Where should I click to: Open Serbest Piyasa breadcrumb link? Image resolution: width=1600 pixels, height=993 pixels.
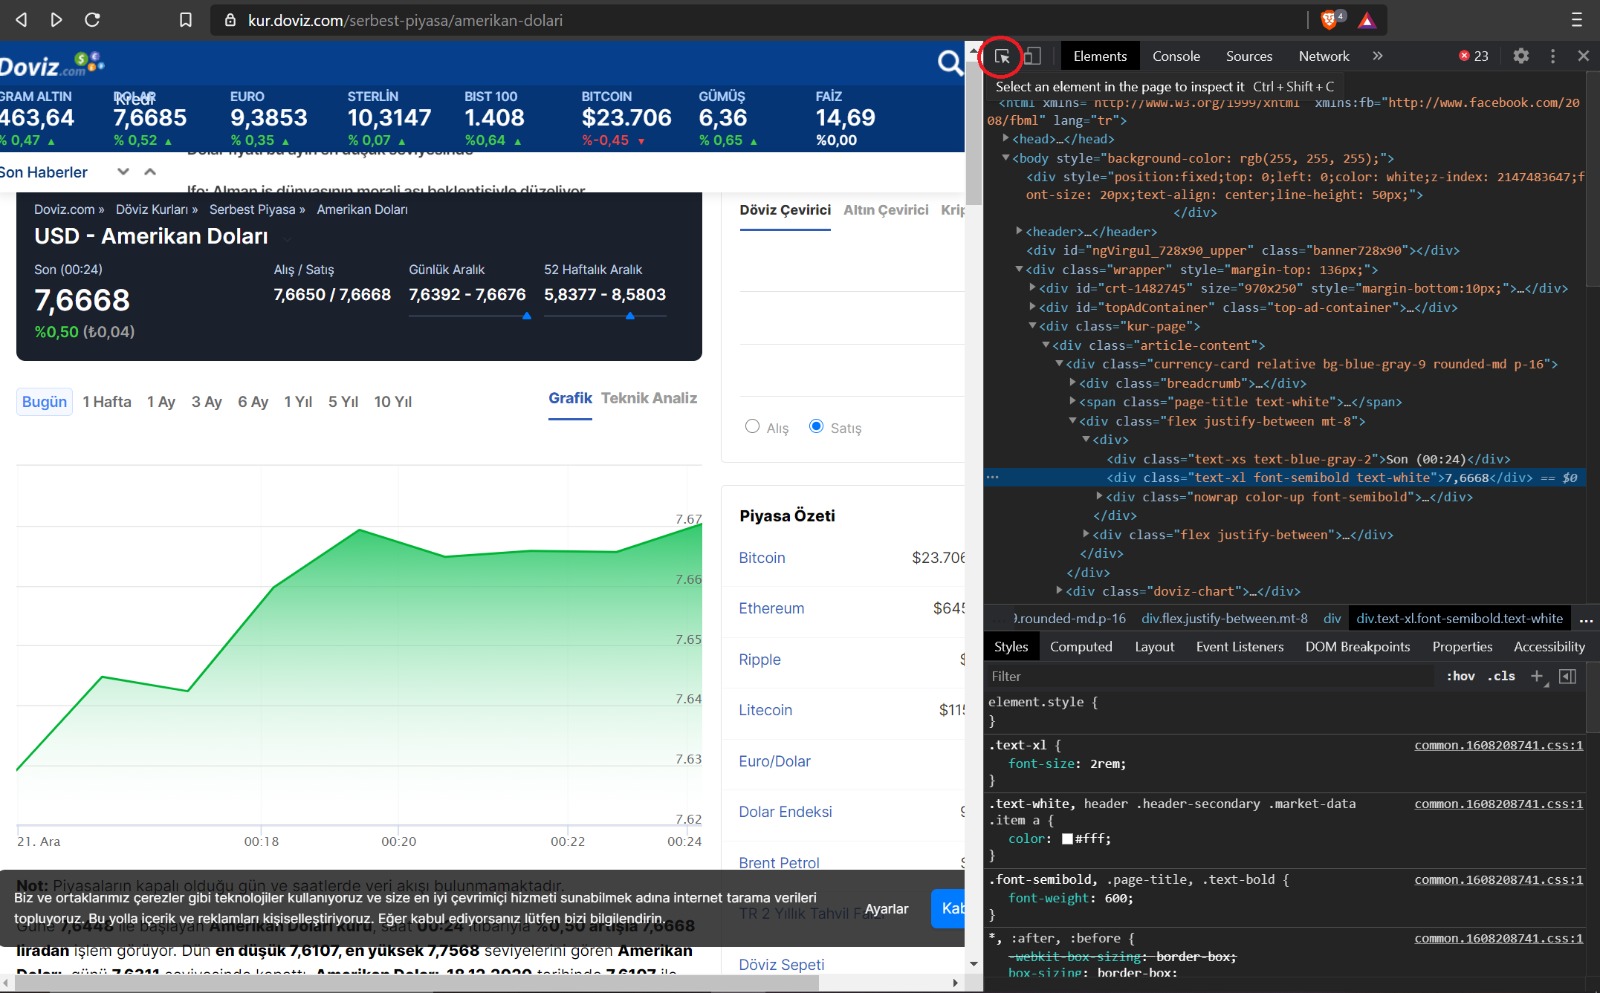click(x=252, y=210)
